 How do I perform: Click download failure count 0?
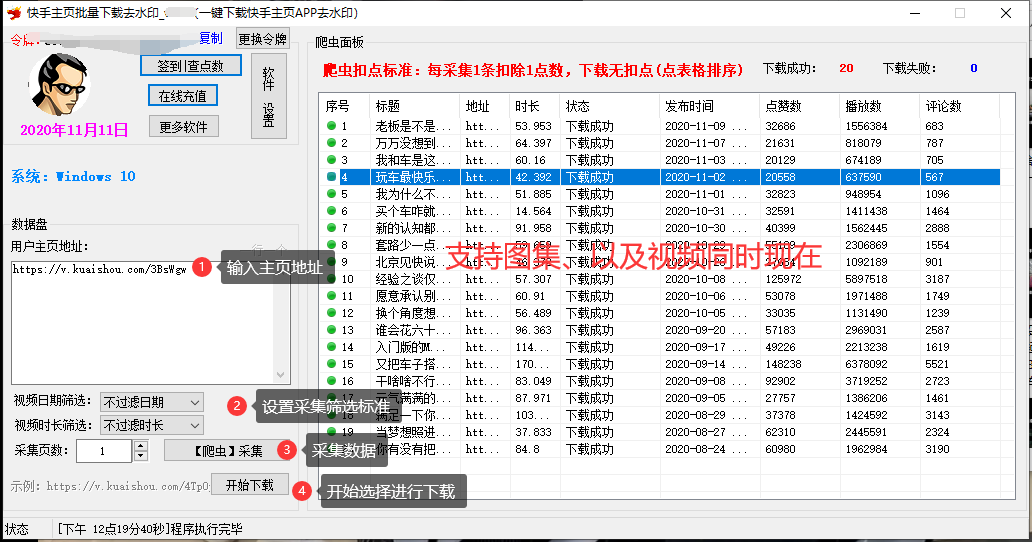click(x=973, y=68)
